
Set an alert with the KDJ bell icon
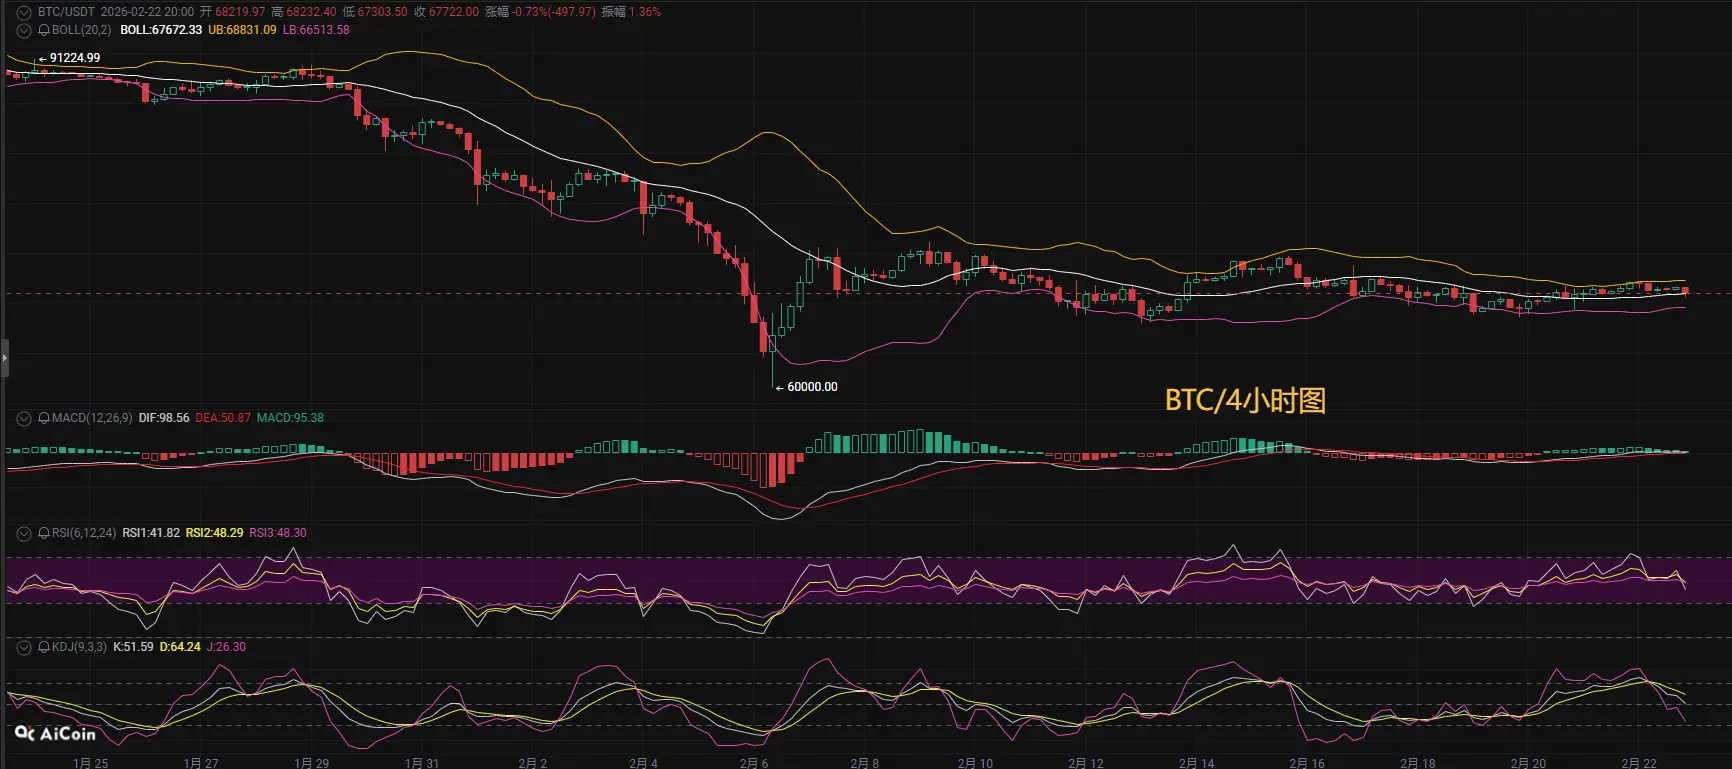point(44,647)
